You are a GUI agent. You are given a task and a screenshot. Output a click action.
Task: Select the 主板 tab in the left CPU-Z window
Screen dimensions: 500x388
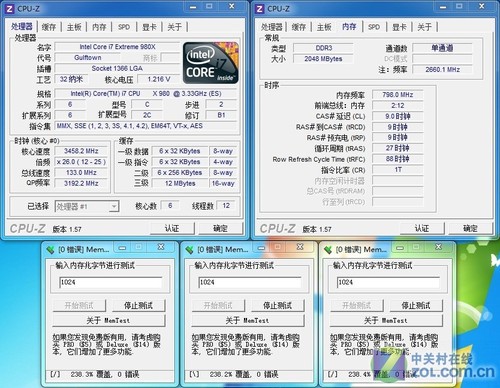click(x=74, y=27)
